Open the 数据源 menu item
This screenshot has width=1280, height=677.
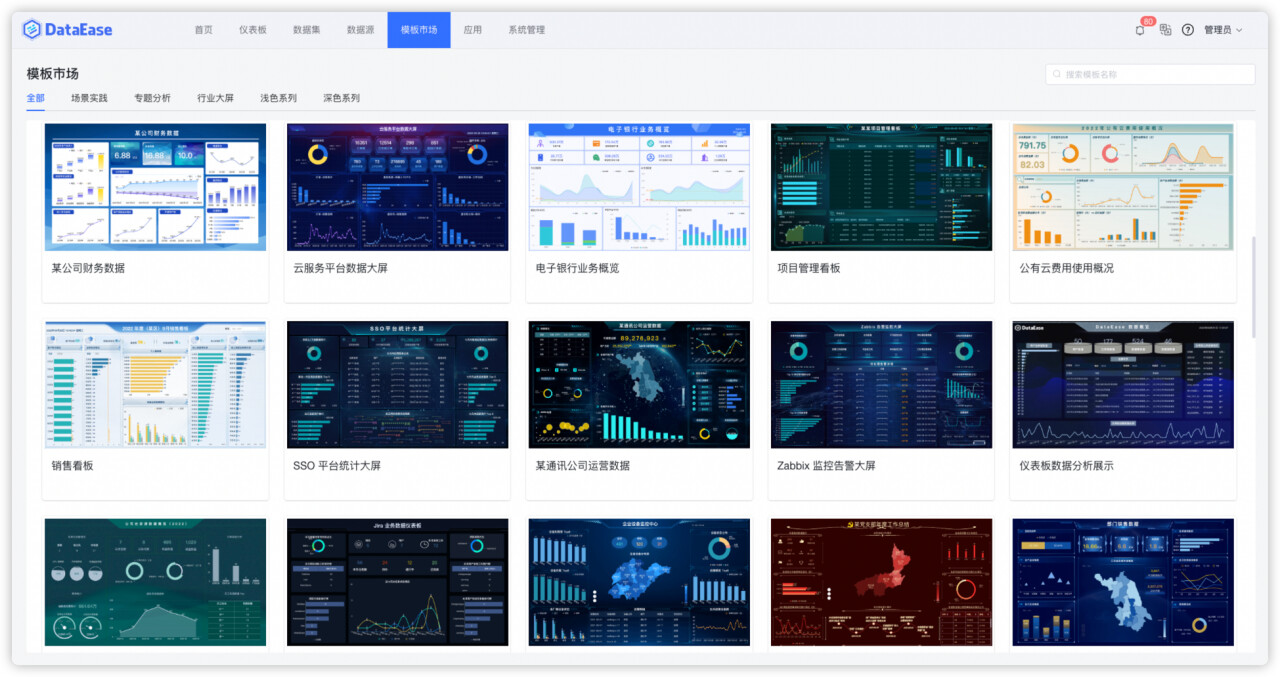click(360, 30)
